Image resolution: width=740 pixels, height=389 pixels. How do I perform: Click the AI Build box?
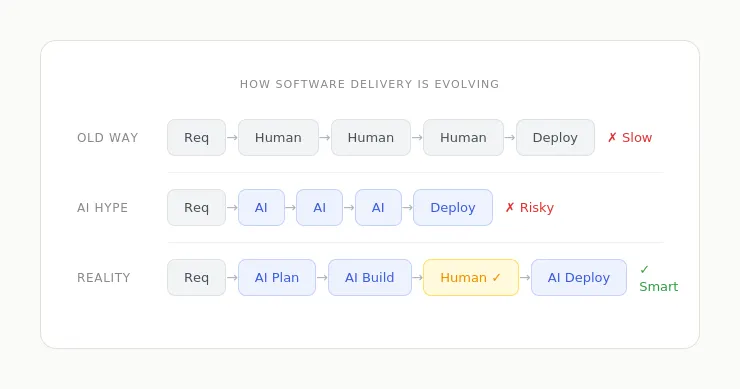coord(370,278)
